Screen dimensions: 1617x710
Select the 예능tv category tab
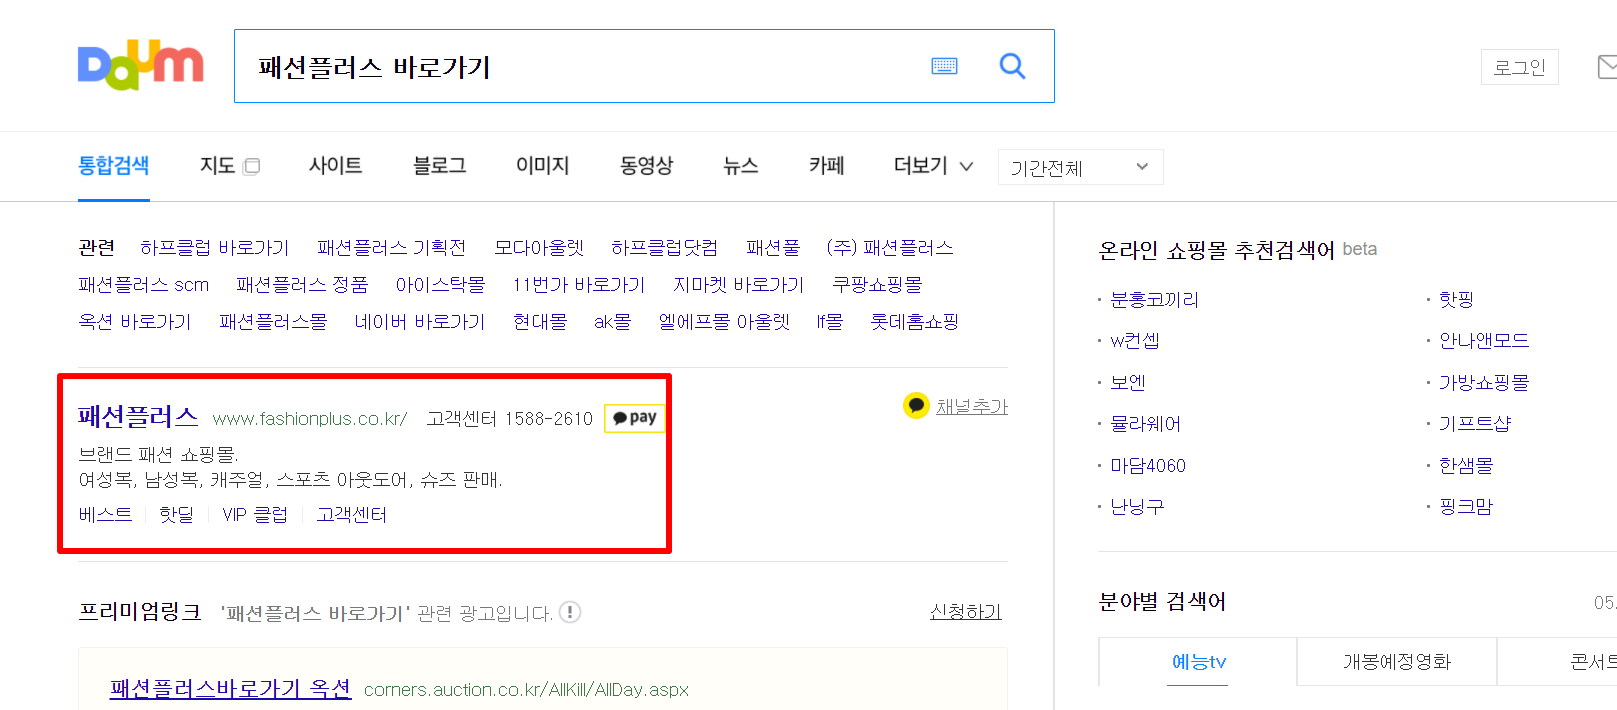(1198, 661)
